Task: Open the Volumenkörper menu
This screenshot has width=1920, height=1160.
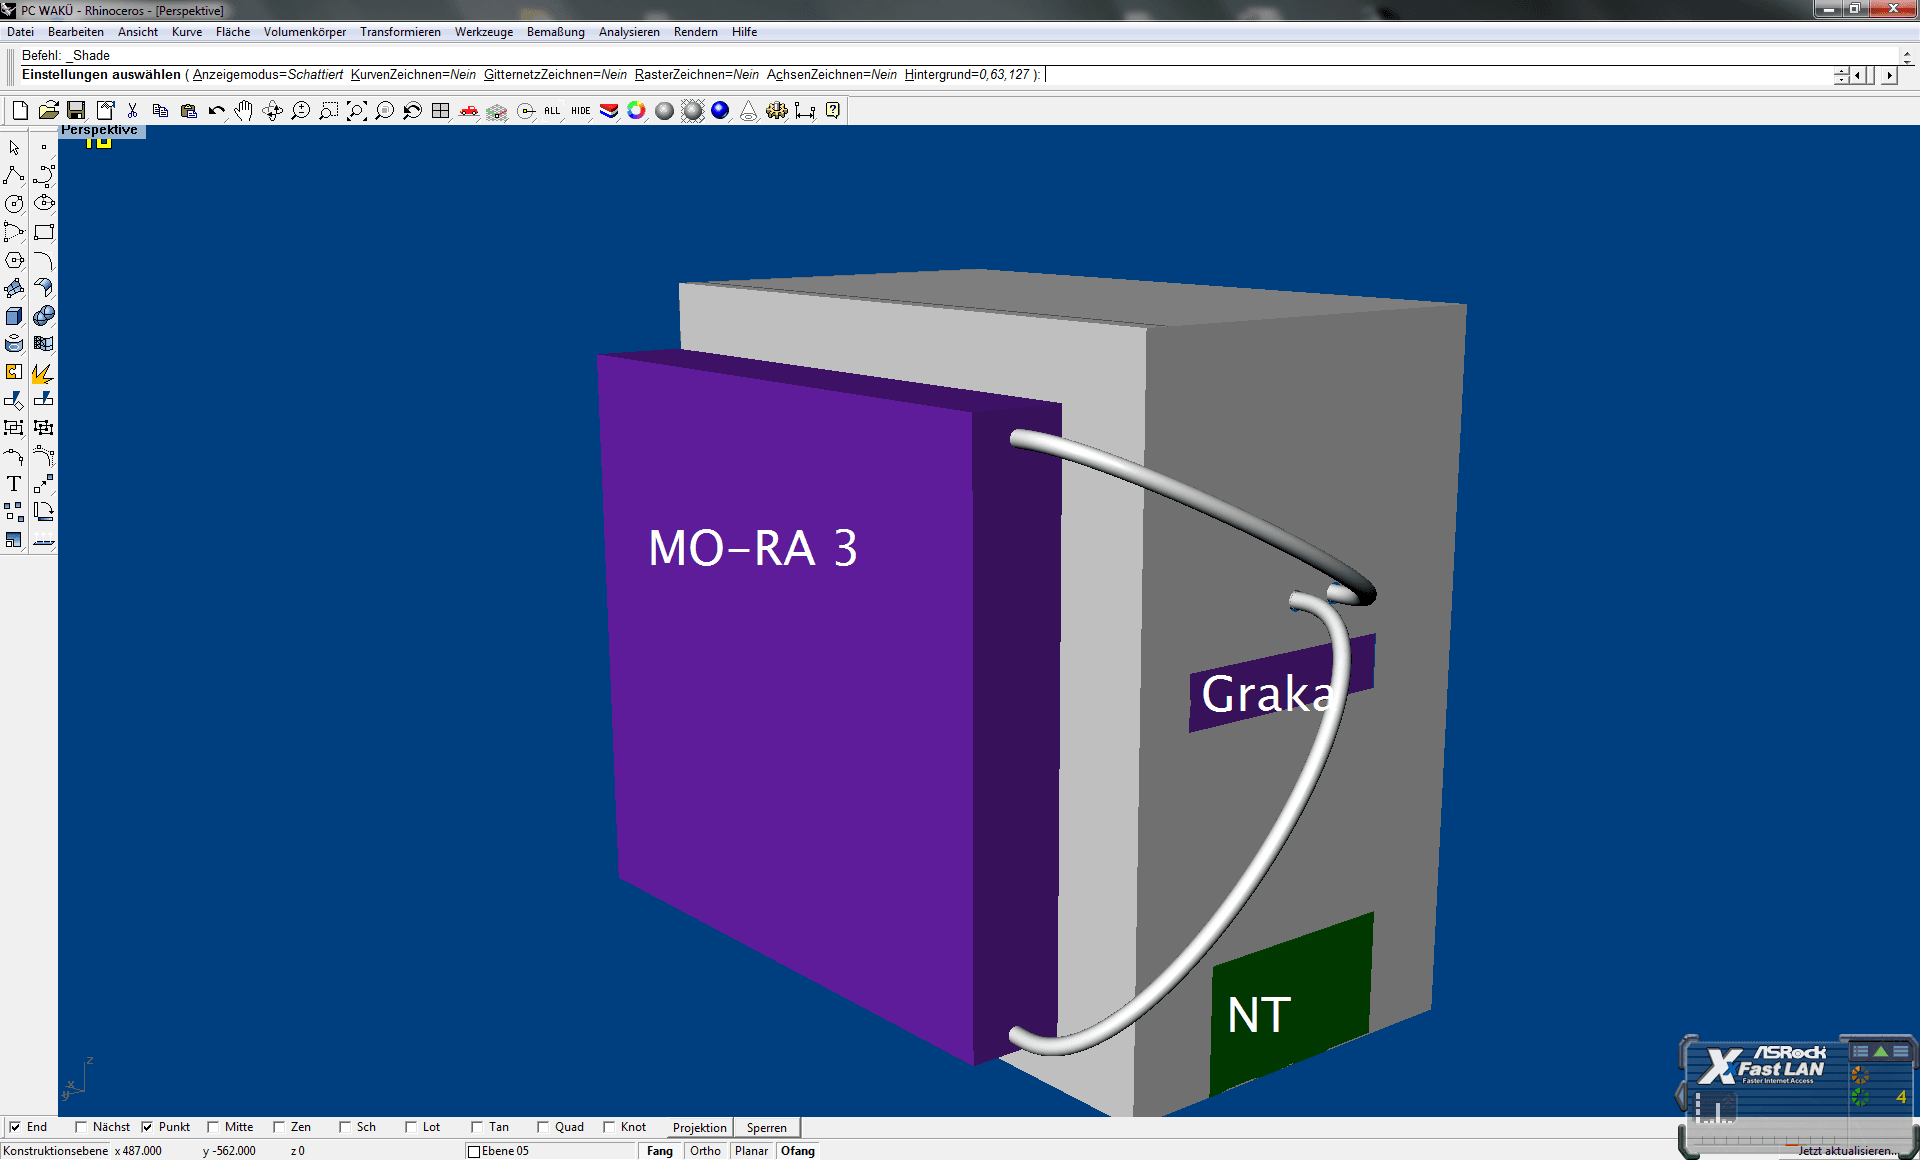Action: click(305, 32)
